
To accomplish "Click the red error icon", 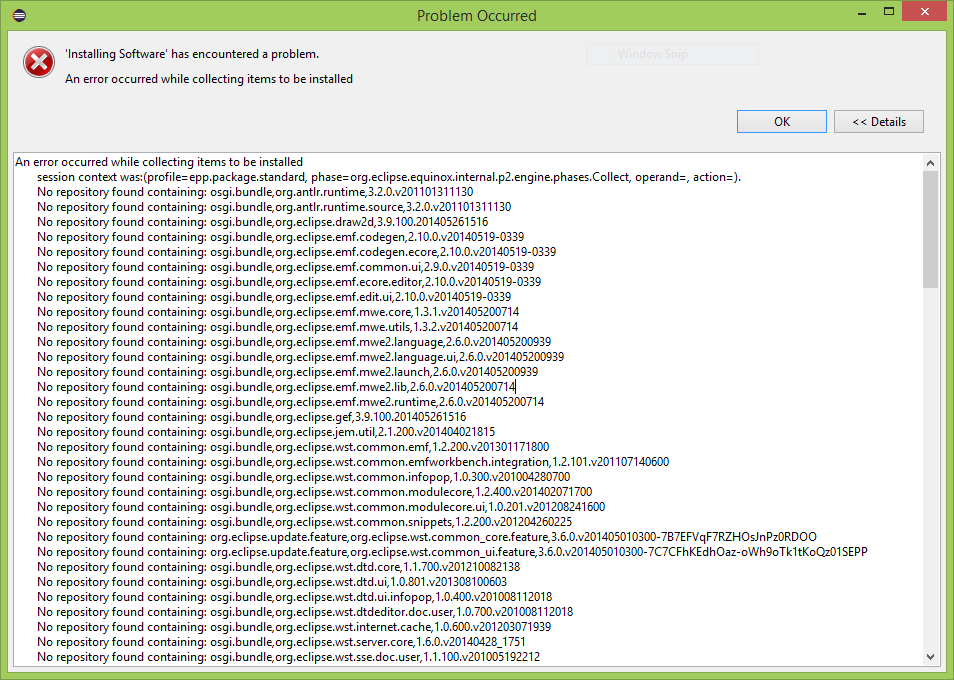I will (39, 63).
